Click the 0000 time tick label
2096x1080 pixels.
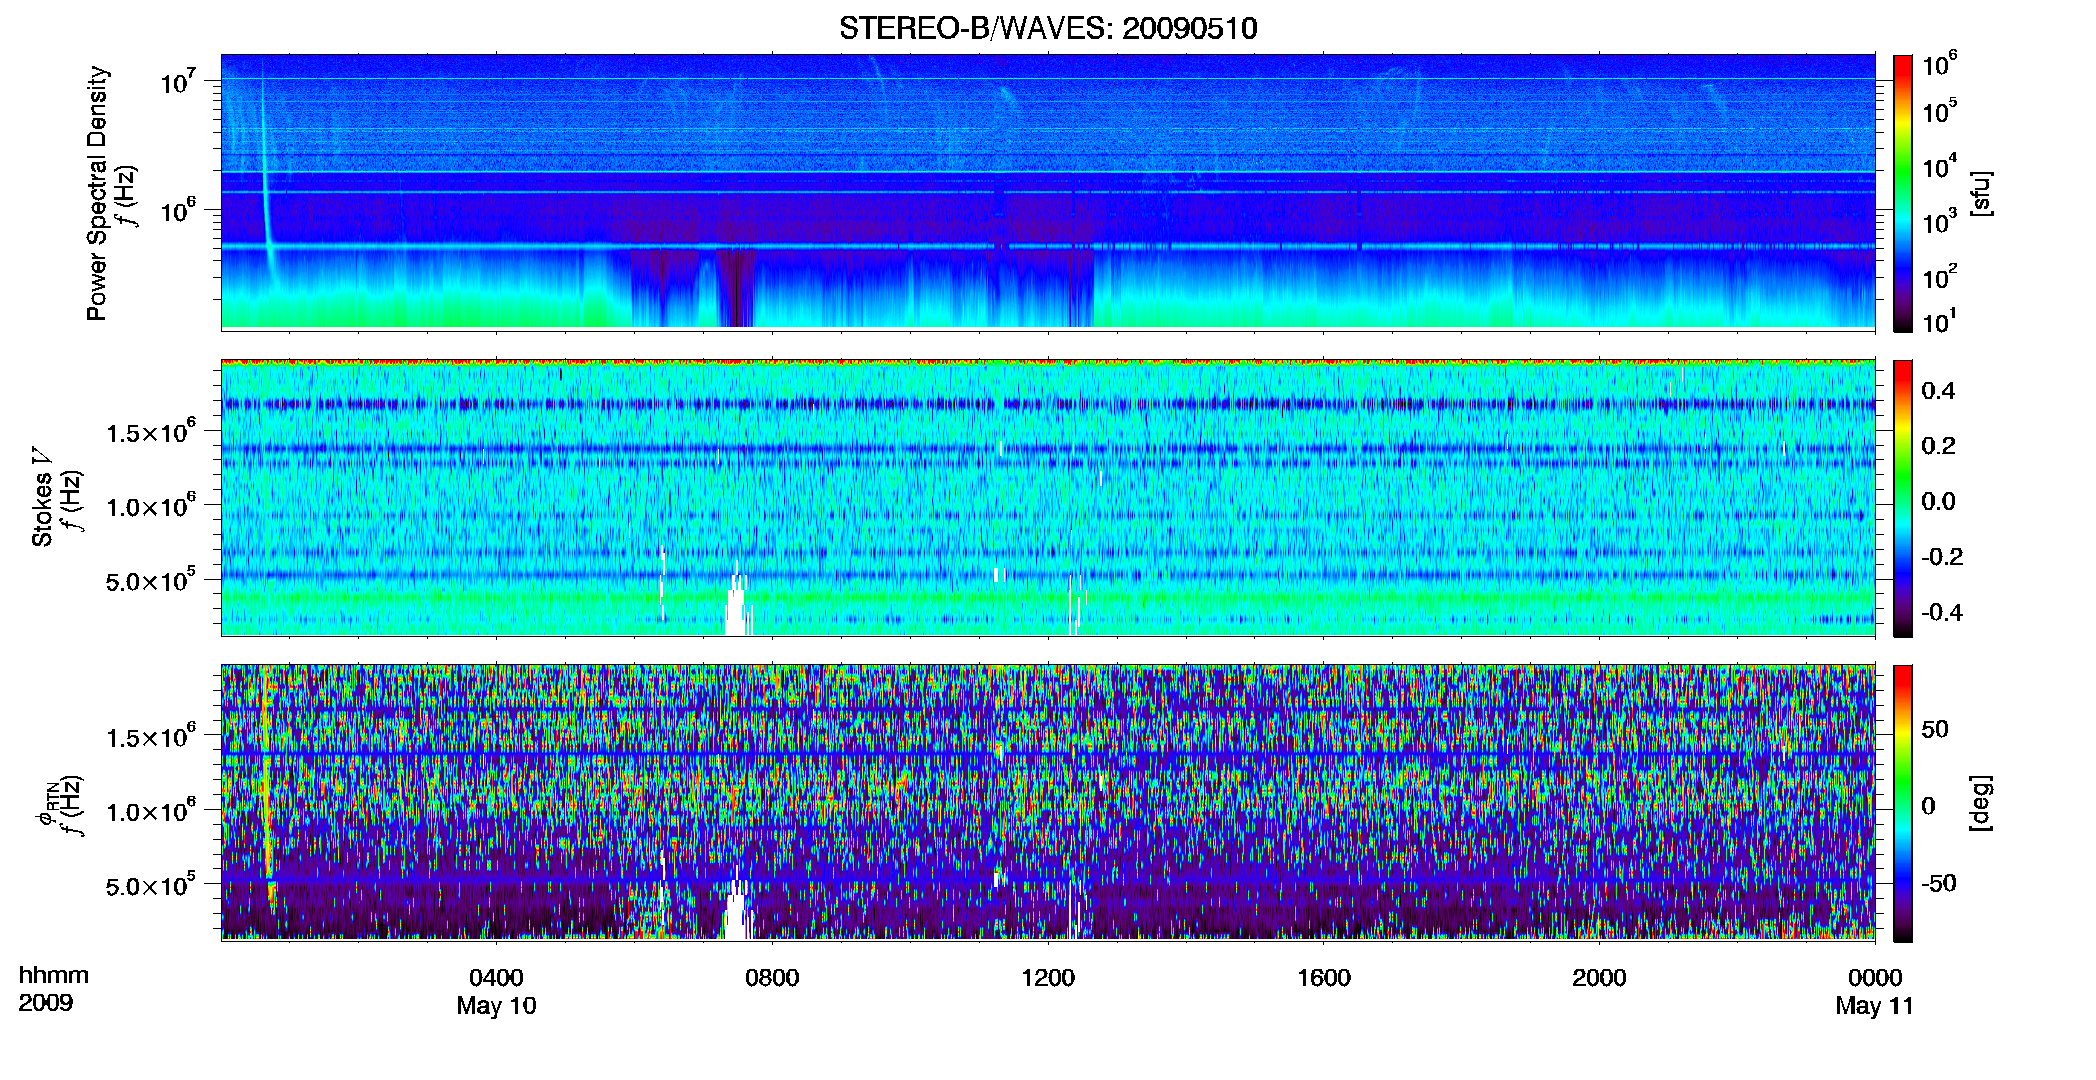pos(1875,978)
